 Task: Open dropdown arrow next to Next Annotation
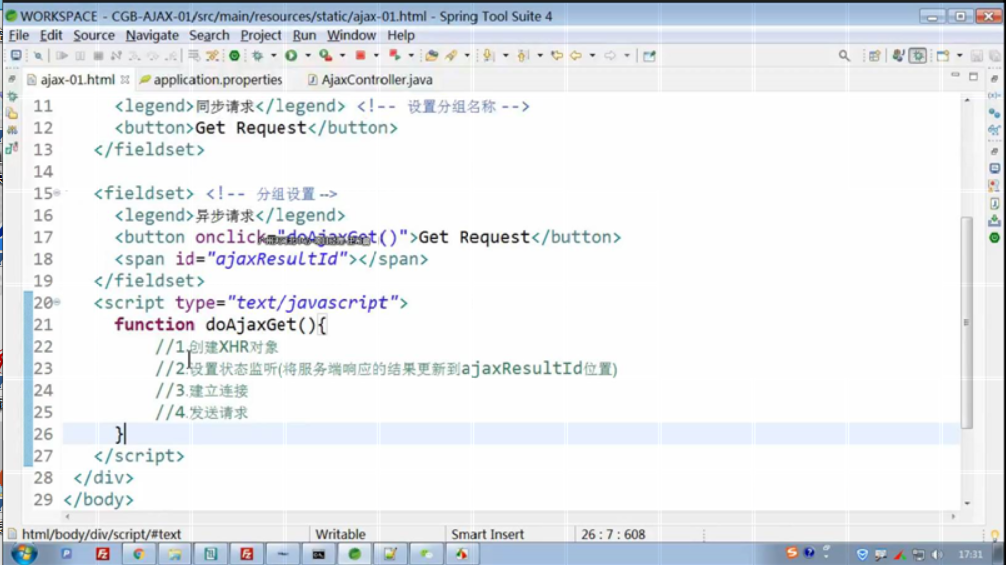click(x=506, y=56)
